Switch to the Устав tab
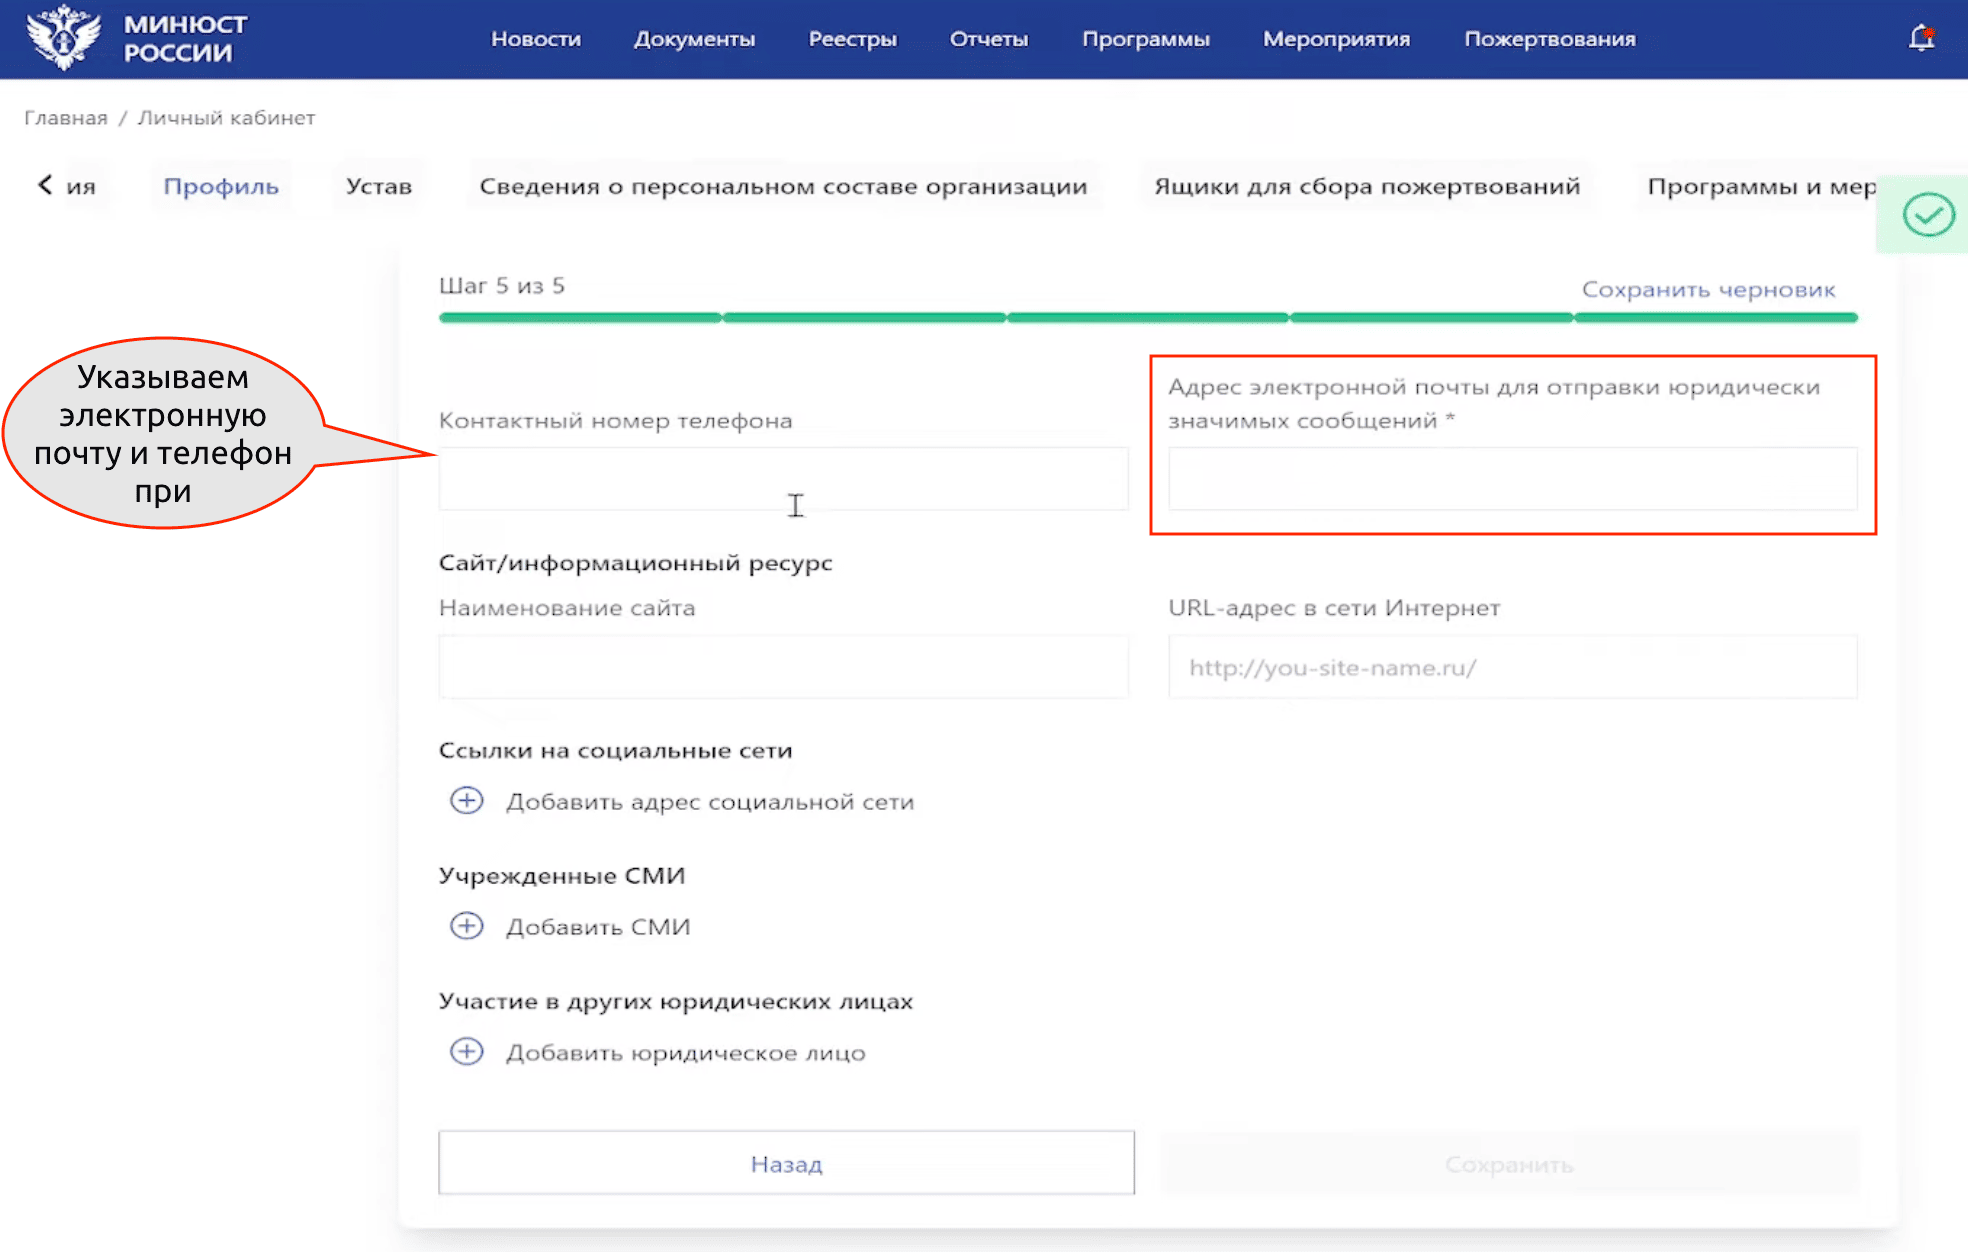 378,186
